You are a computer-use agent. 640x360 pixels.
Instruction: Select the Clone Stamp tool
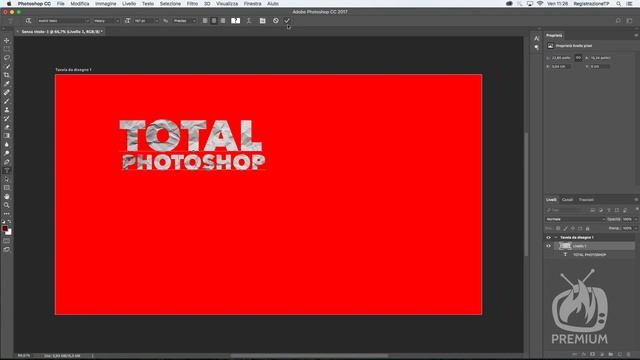click(x=7, y=110)
